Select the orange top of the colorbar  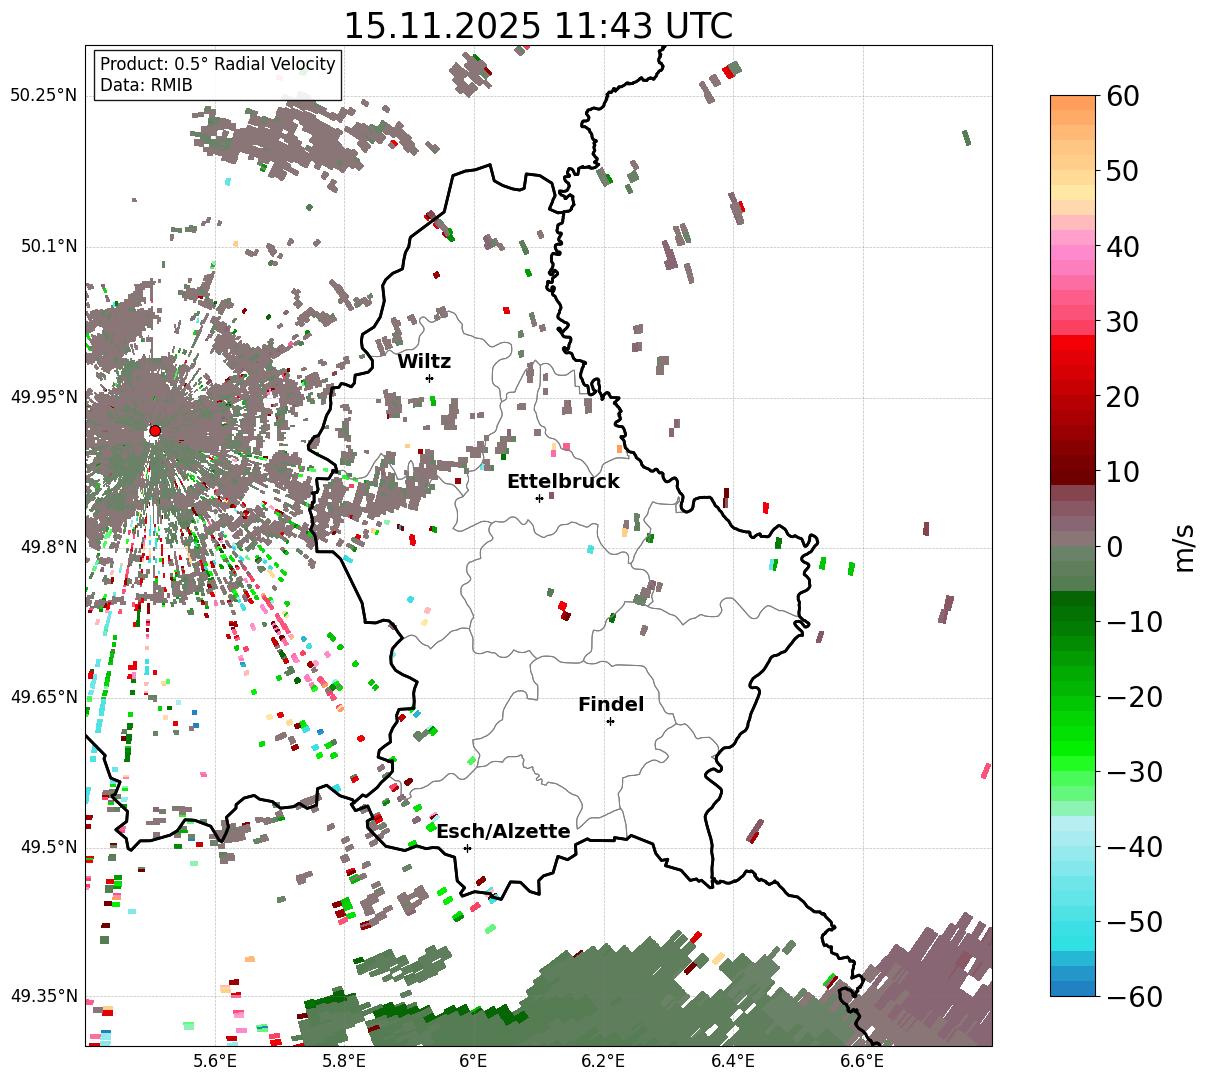pyautogui.click(x=1073, y=110)
